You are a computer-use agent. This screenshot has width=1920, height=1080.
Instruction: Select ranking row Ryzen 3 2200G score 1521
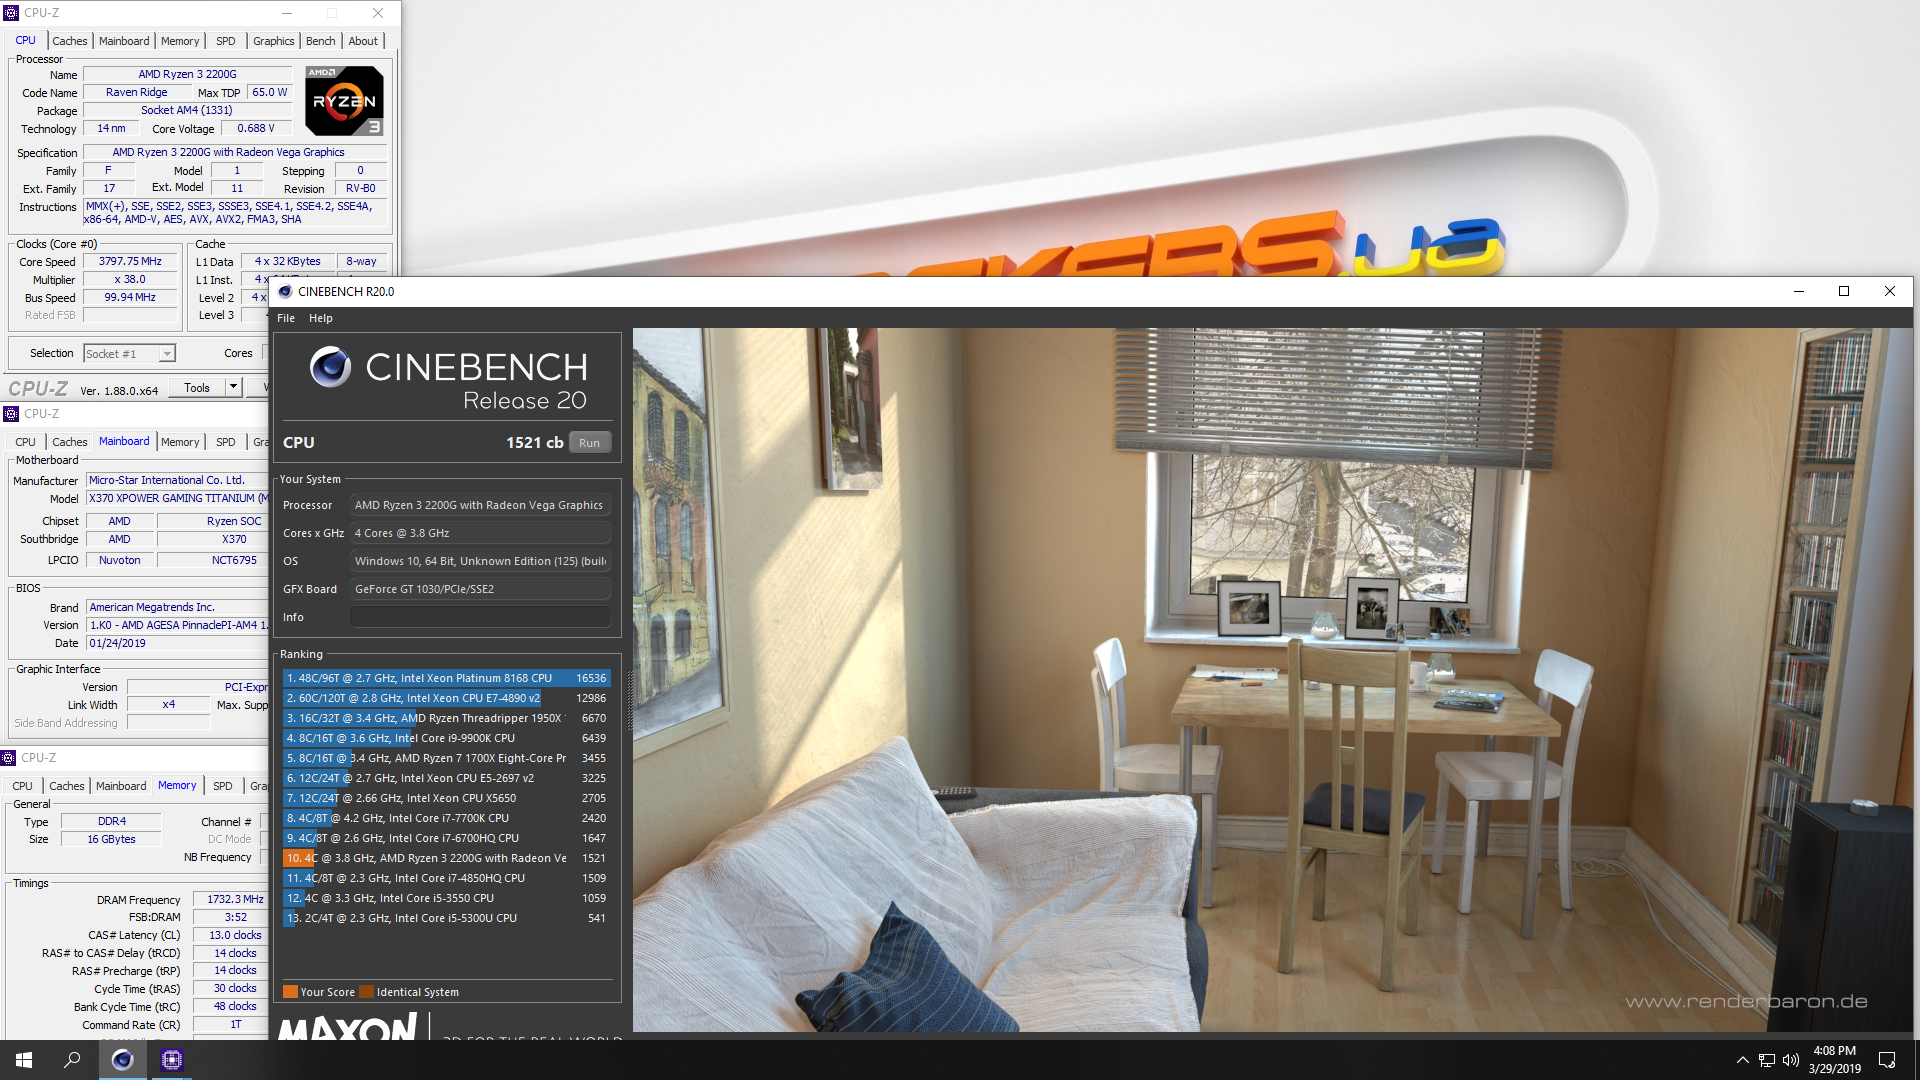point(446,858)
